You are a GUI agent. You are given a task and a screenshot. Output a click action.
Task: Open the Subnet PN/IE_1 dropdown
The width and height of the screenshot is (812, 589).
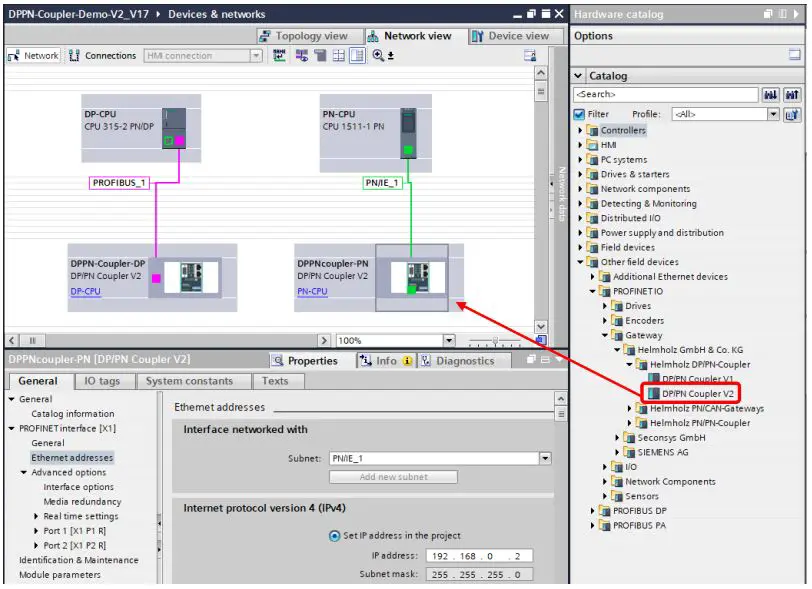(545, 458)
